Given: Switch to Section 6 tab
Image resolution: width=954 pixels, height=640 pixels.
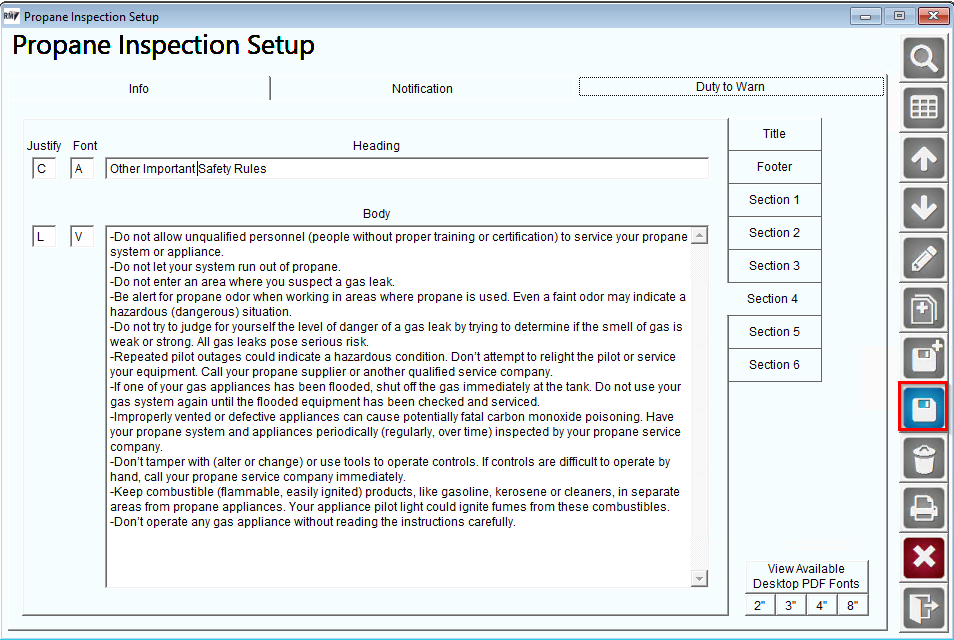Looking at the screenshot, I should (x=774, y=364).
